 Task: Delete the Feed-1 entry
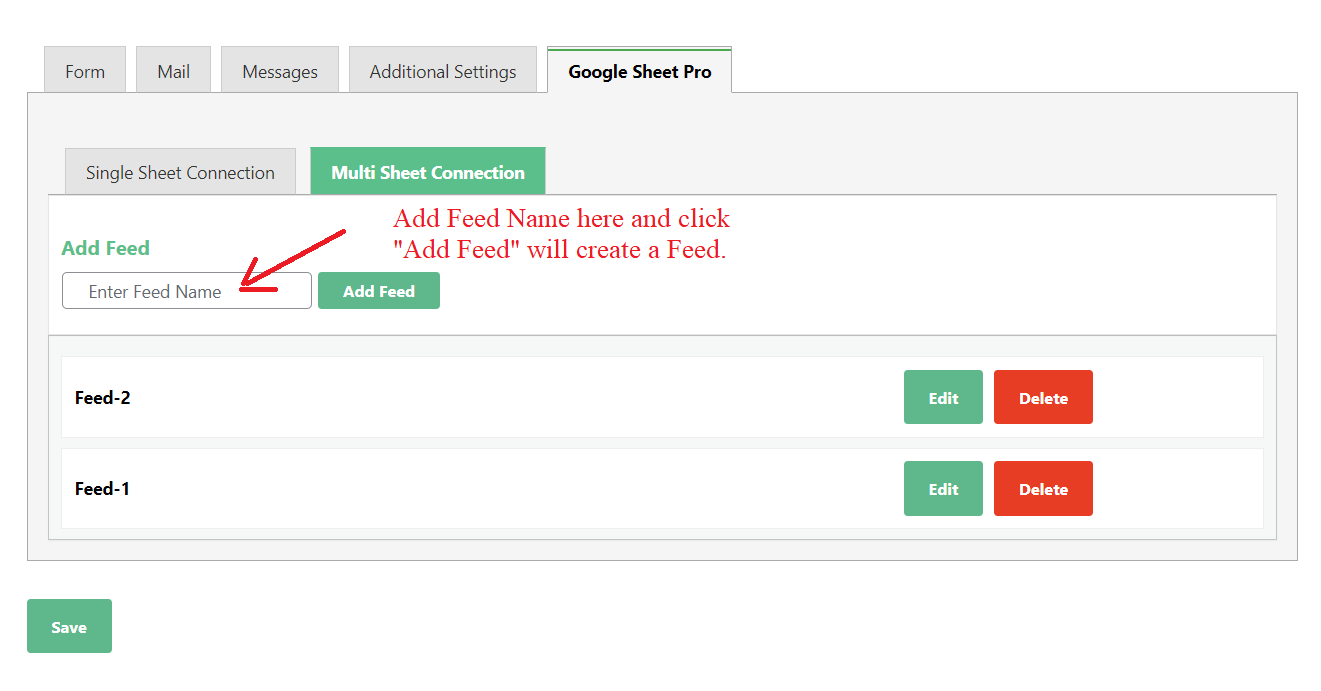point(1043,489)
